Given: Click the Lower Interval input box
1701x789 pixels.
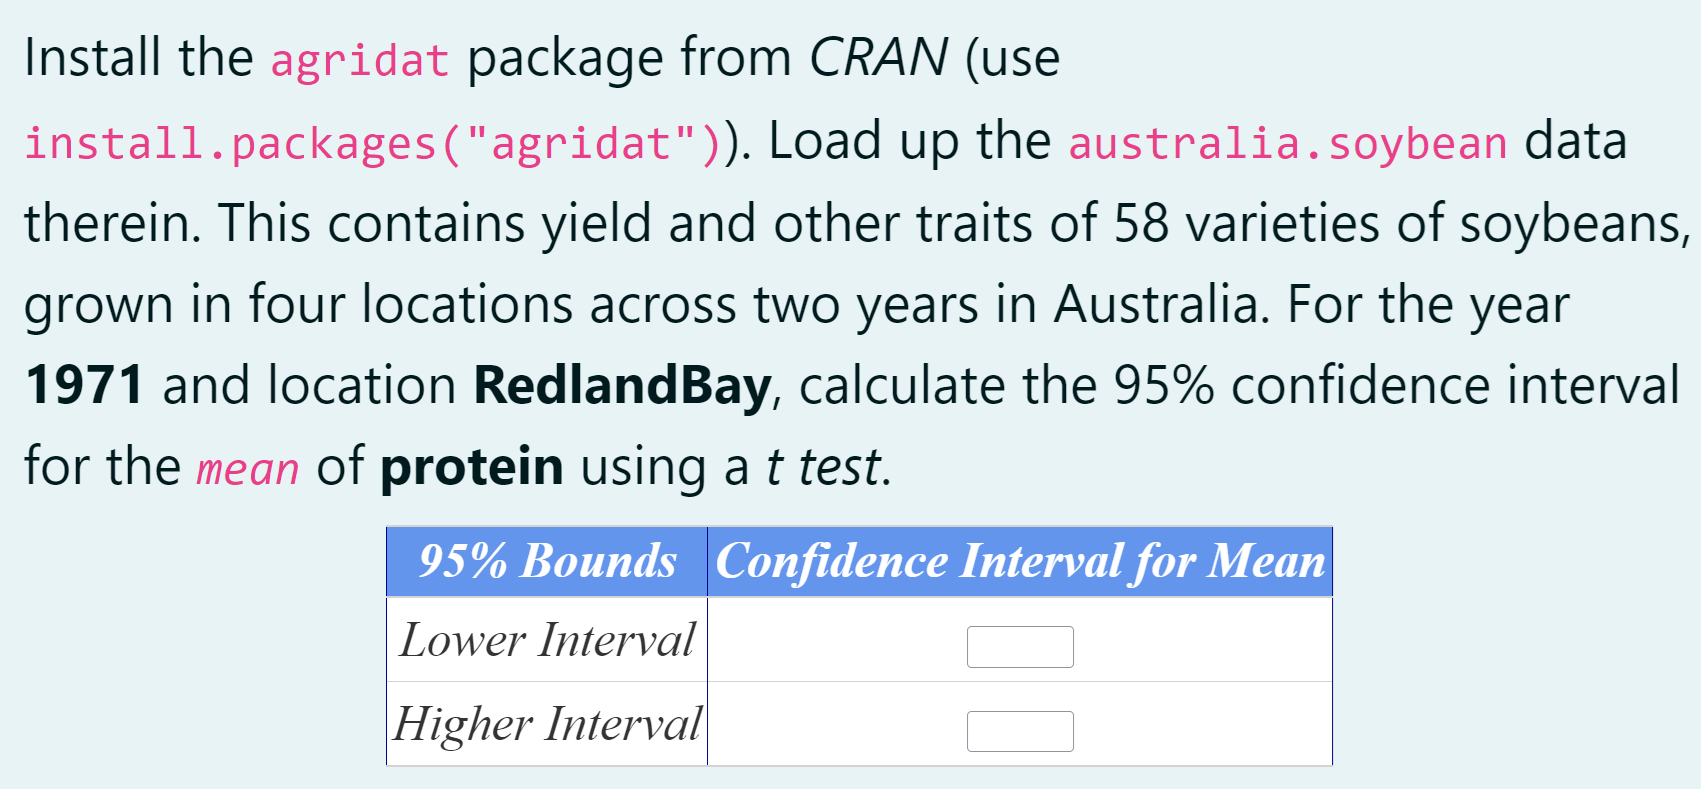Looking at the screenshot, I should [x=1019, y=647].
